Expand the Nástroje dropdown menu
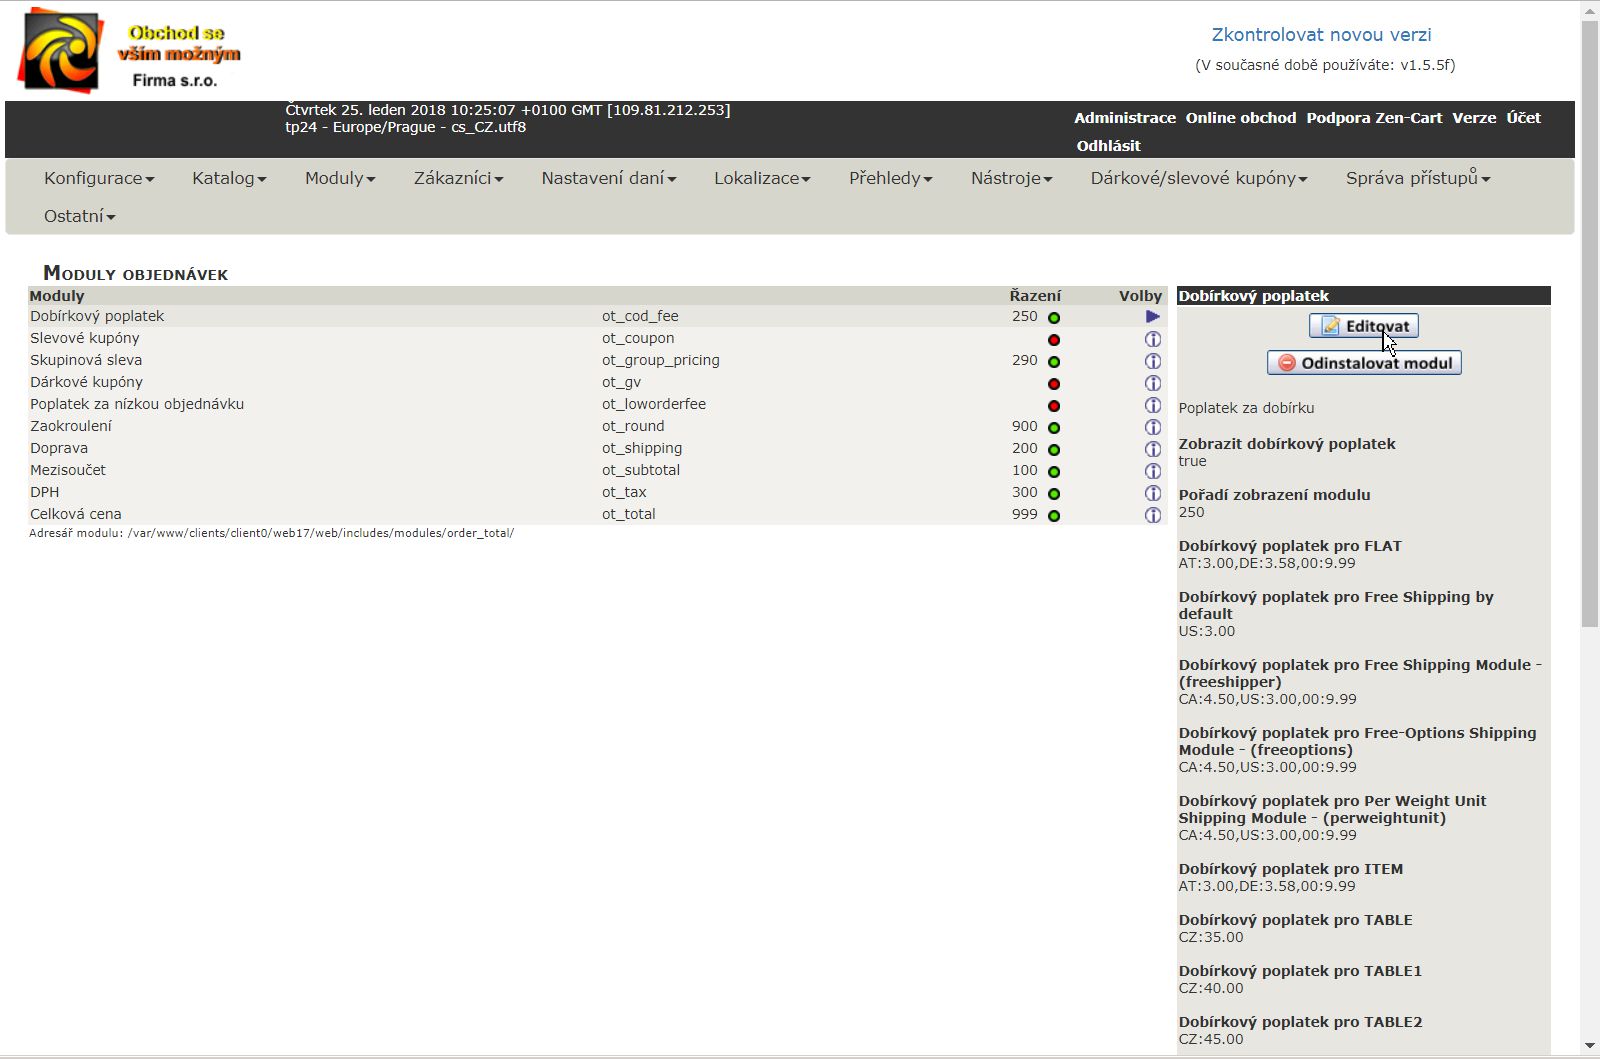The image size is (1600, 1059). click(1010, 178)
